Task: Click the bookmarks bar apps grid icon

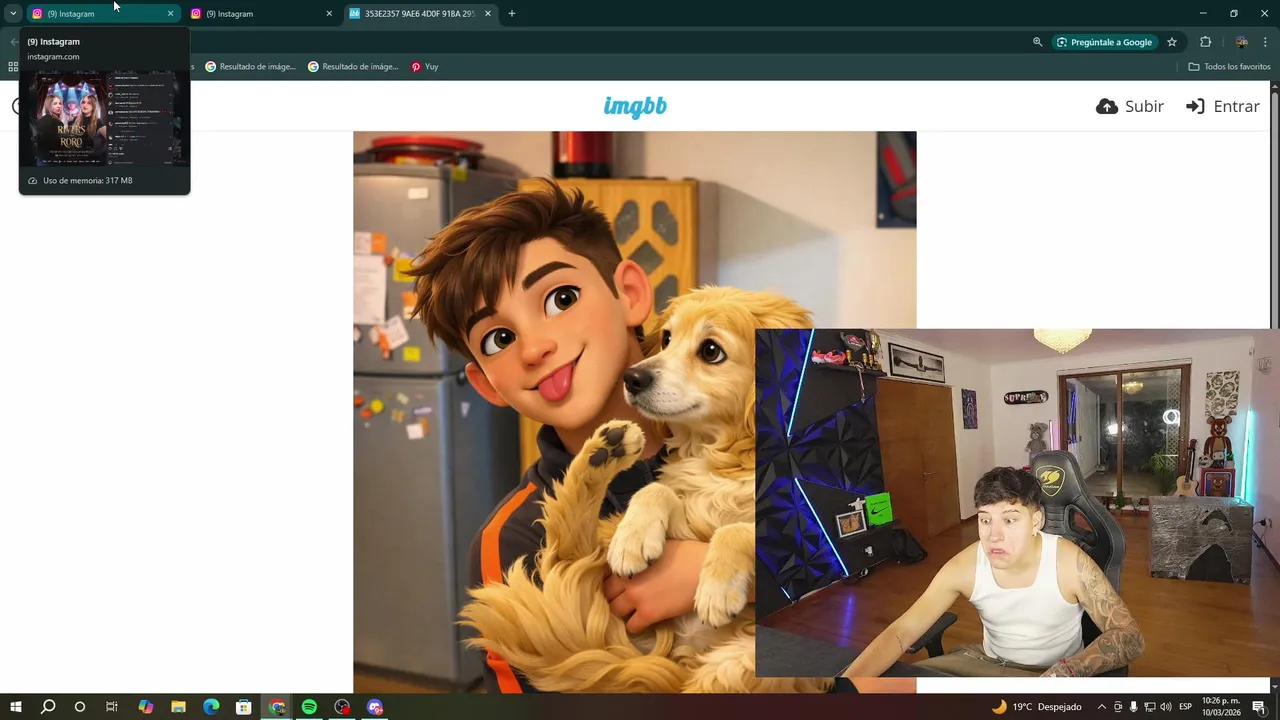Action: (13, 67)
